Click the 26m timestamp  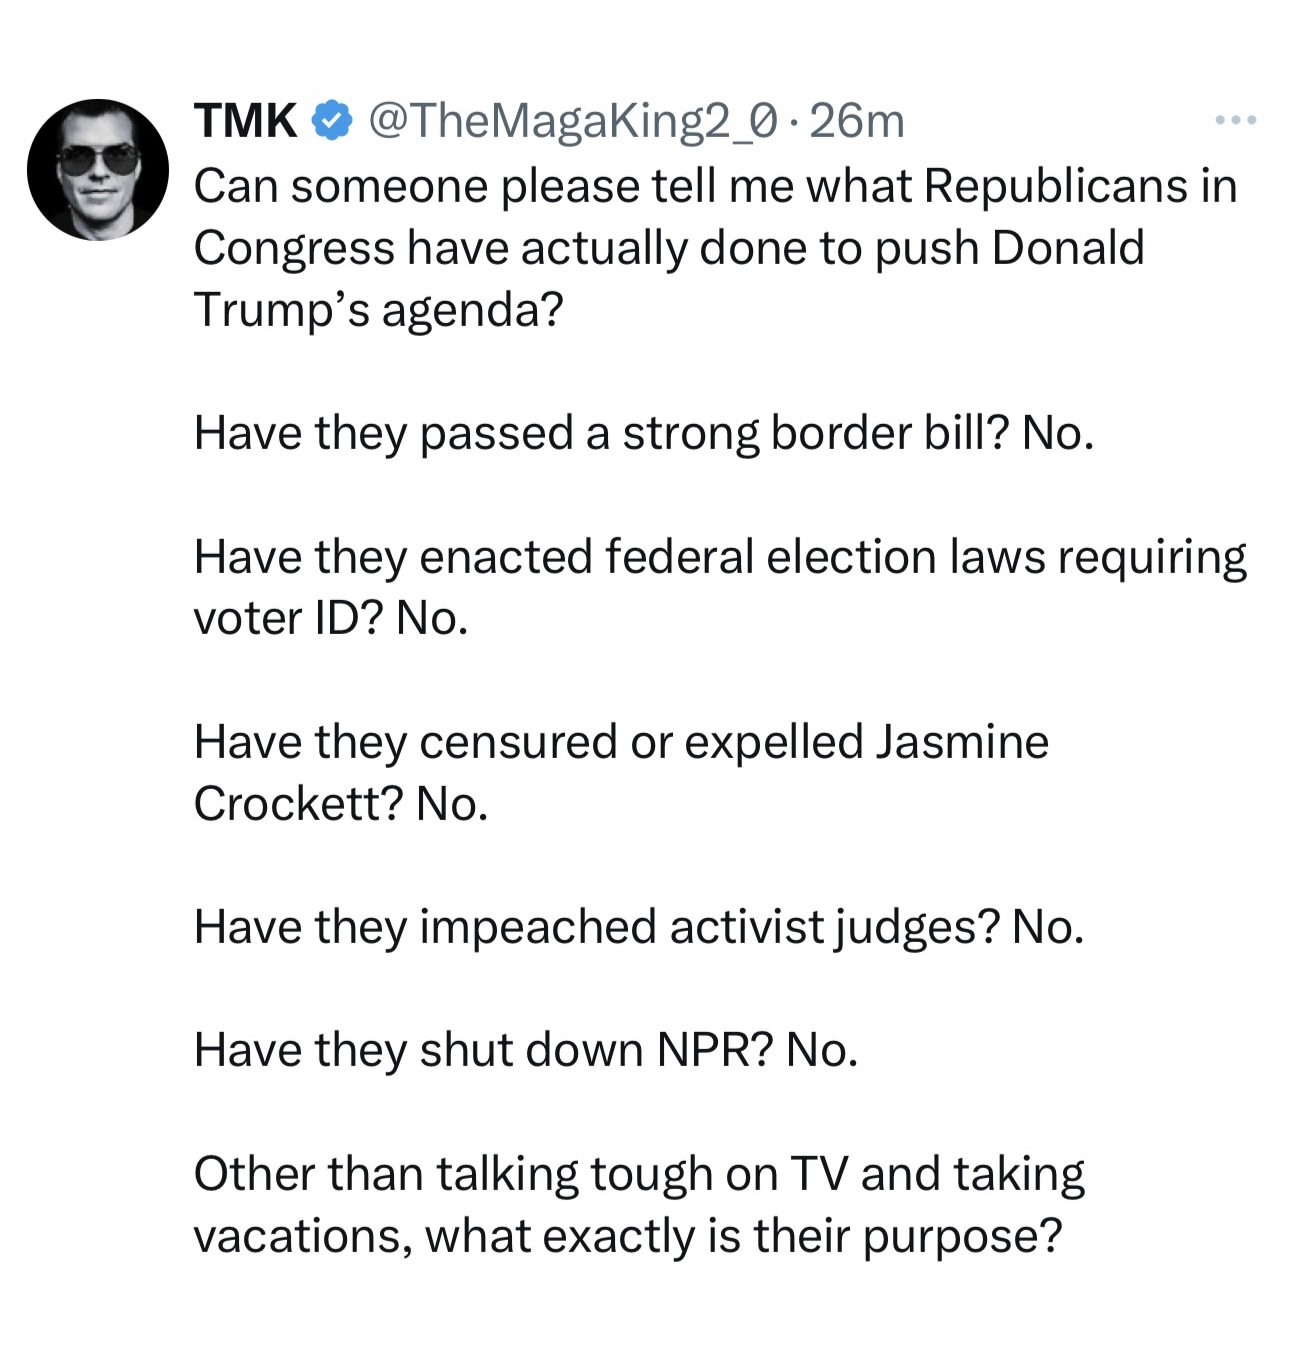[x=857, y=121]
